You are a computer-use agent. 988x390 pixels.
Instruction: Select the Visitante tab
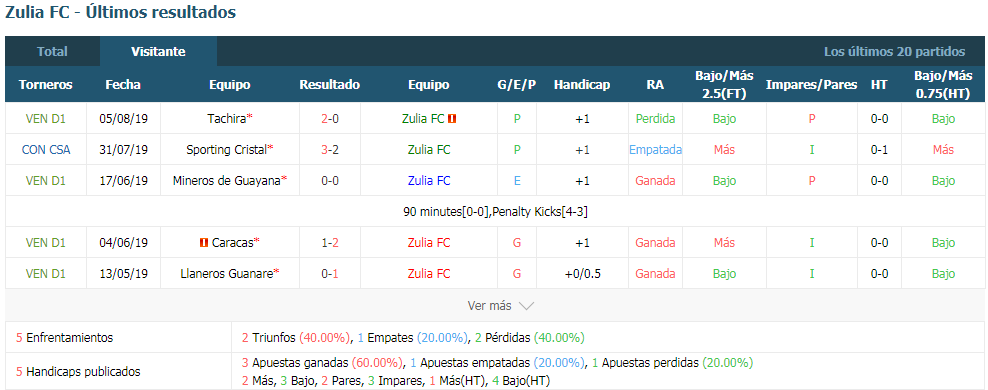(x=158, y=52)
